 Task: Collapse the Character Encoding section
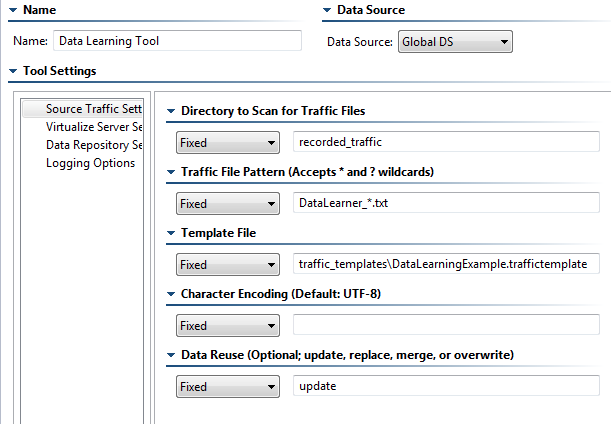[171, 294]
